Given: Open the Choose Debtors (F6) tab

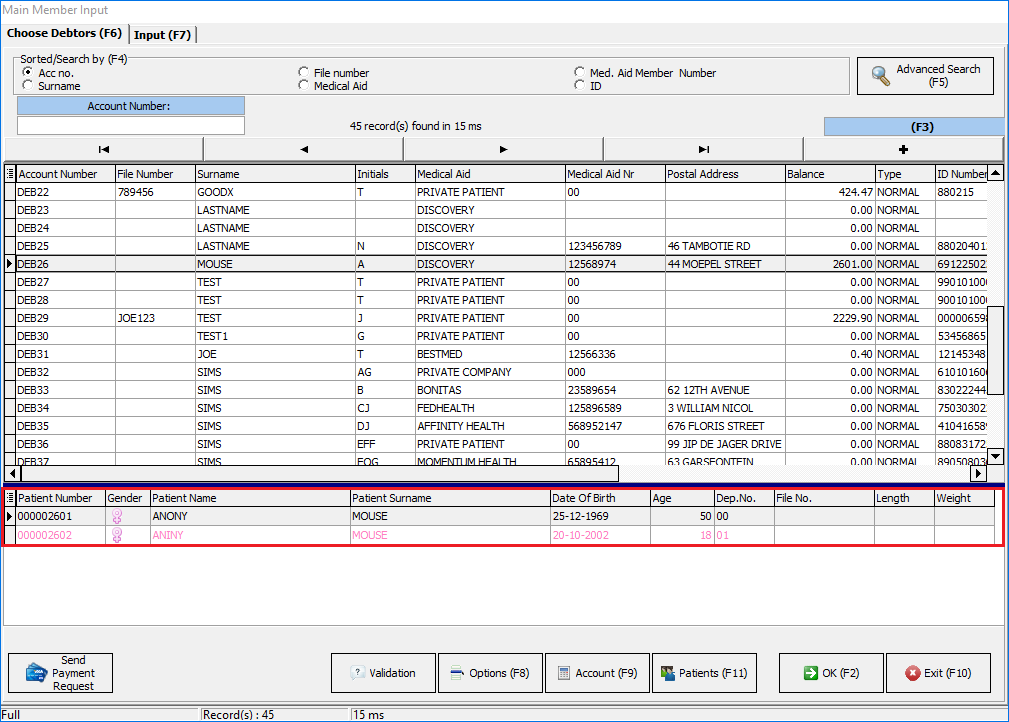Looking at the screenshot, I should tap(64, 34).
